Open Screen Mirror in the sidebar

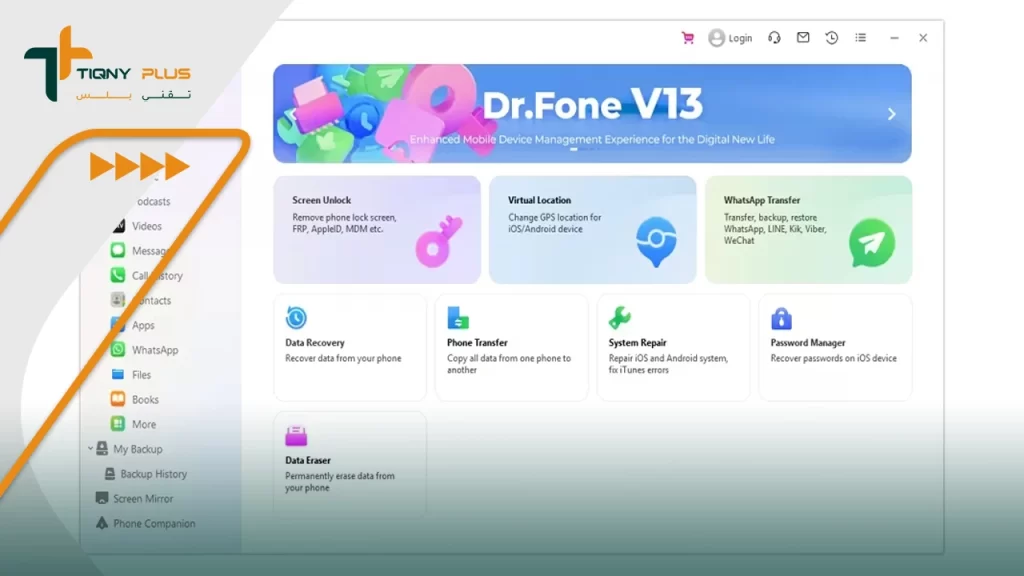point(142,499)
